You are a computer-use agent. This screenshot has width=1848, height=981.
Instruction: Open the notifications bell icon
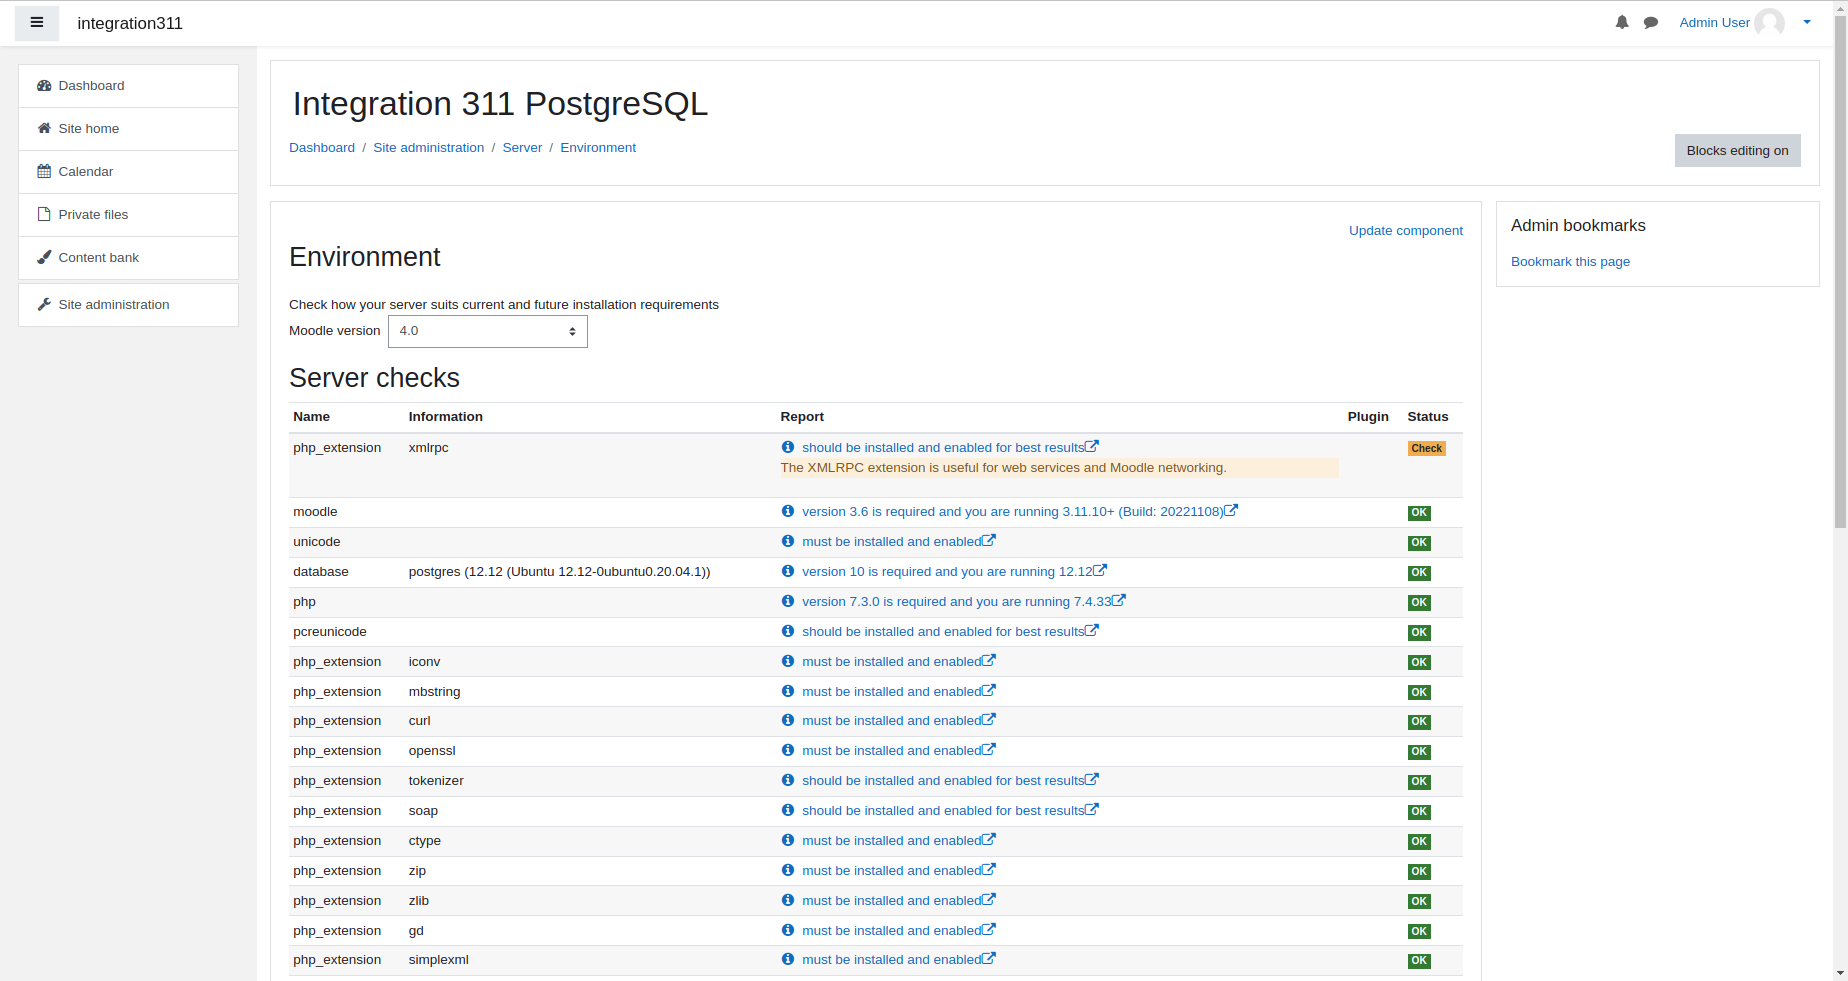(1622, 22)
